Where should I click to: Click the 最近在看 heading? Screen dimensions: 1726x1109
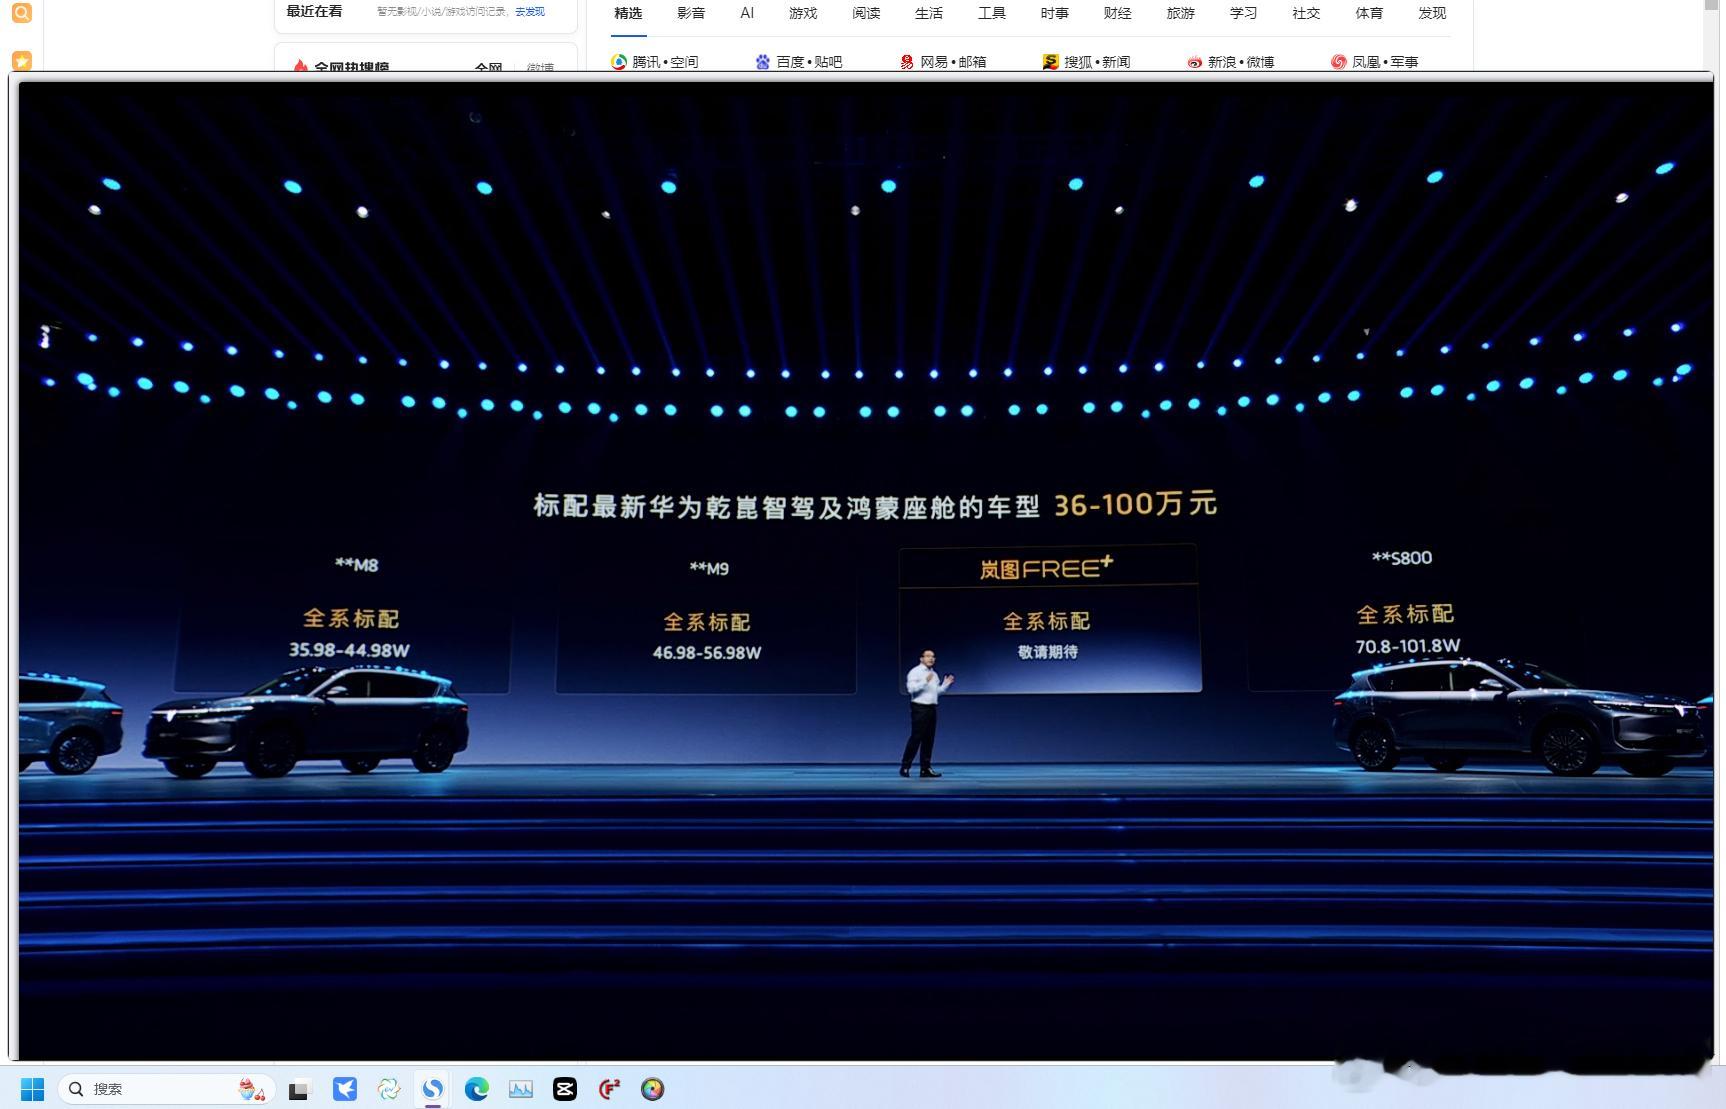314,12
